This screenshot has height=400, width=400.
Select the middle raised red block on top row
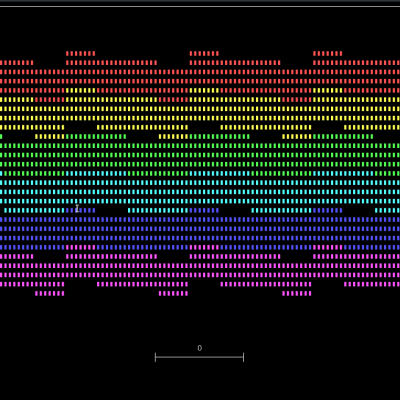pos(204,53)
